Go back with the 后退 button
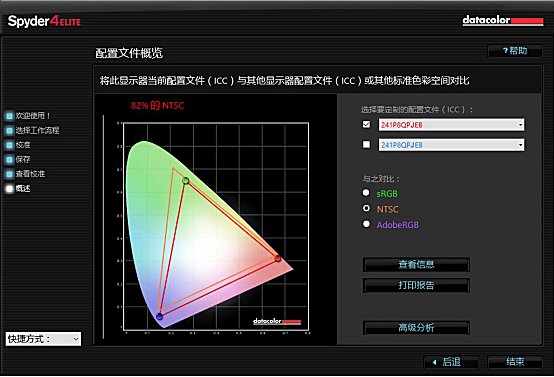554x377 pixels. click(451, 362)
